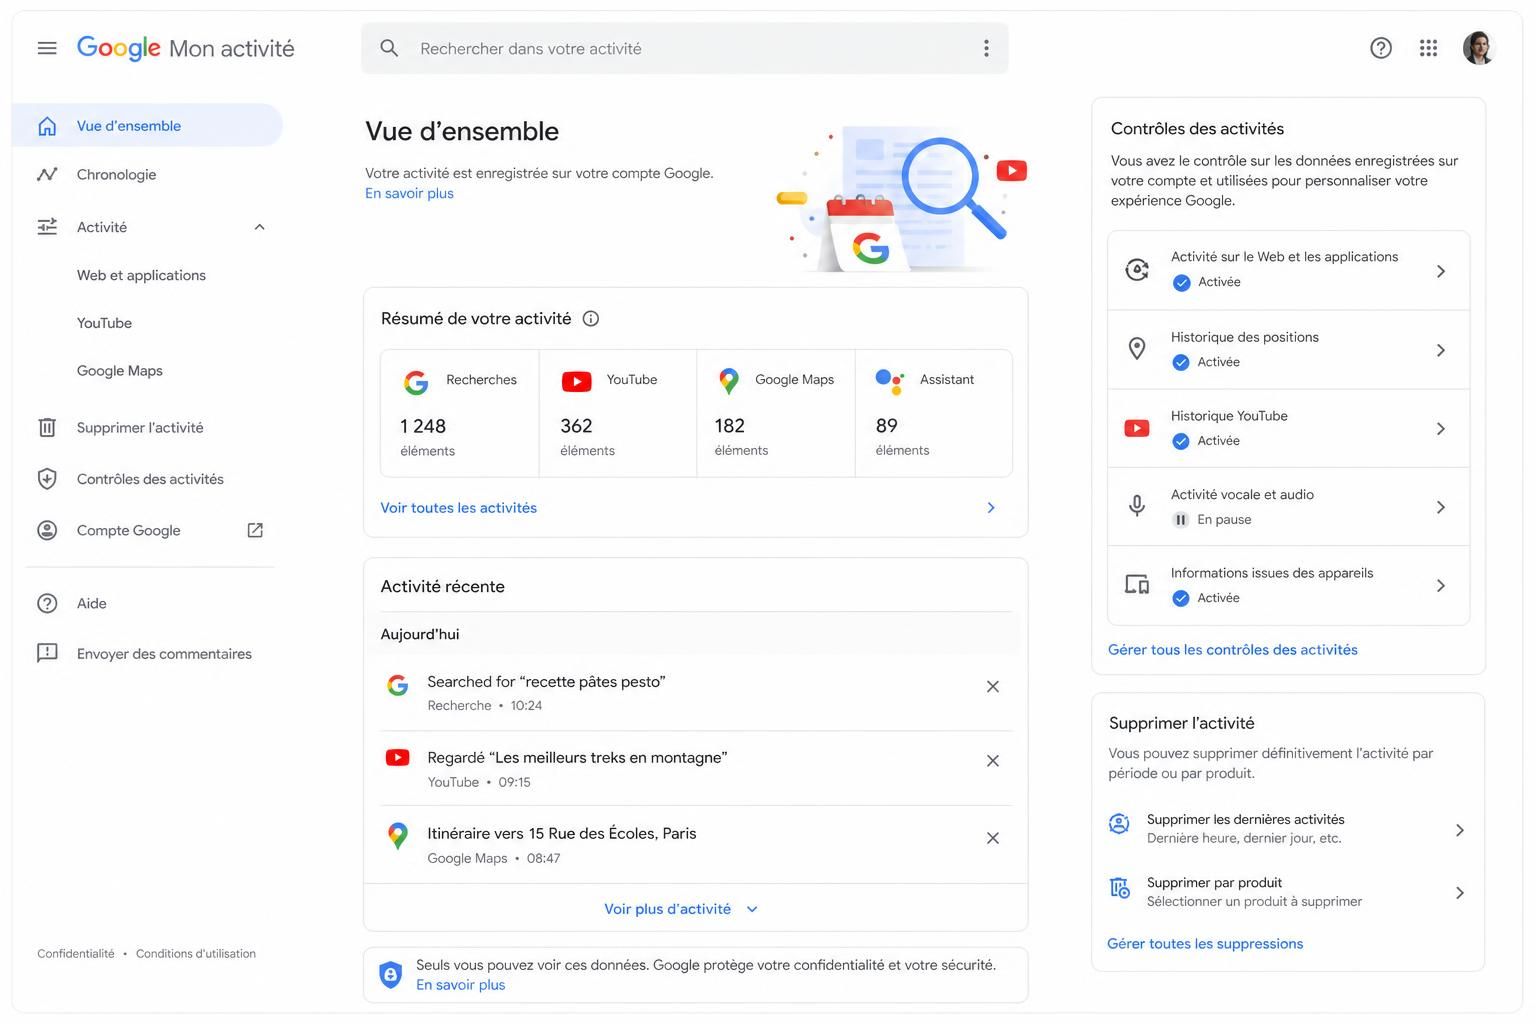Open Voir toutes les activités chevron

pyautogui.click(x=991, y=508)
